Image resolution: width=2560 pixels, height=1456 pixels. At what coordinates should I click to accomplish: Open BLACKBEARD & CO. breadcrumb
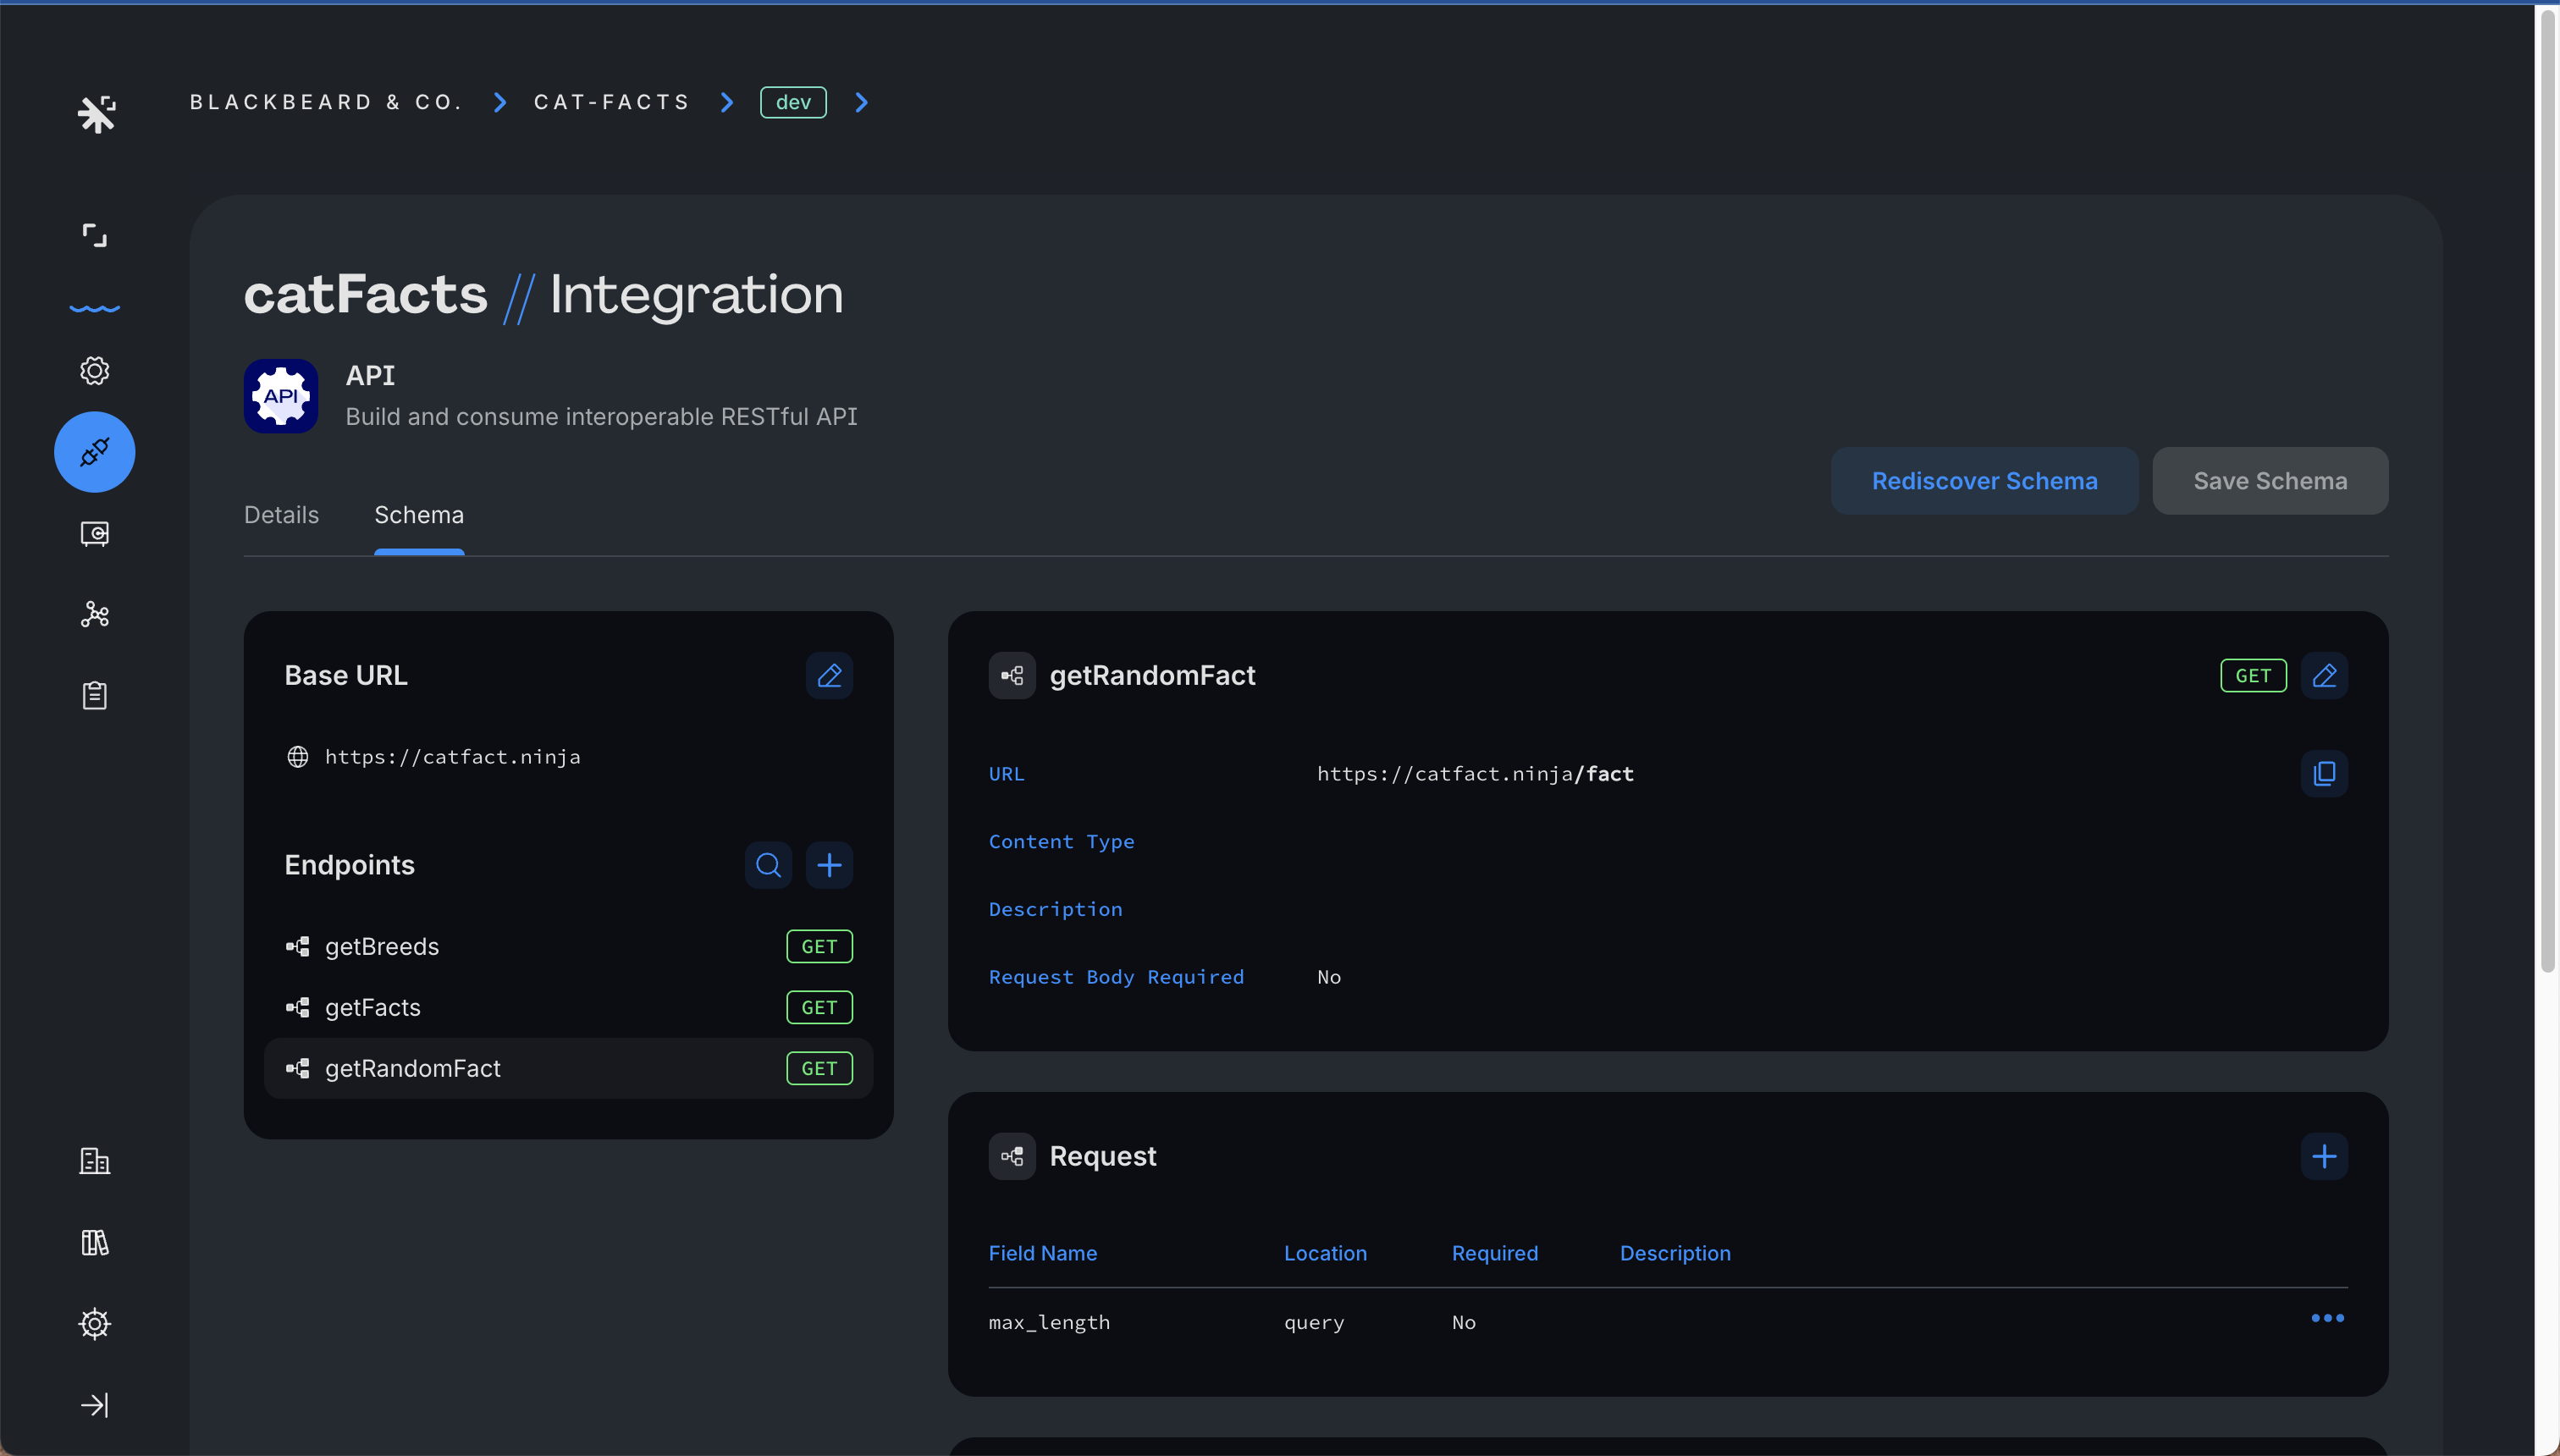[x=326, y=103]
